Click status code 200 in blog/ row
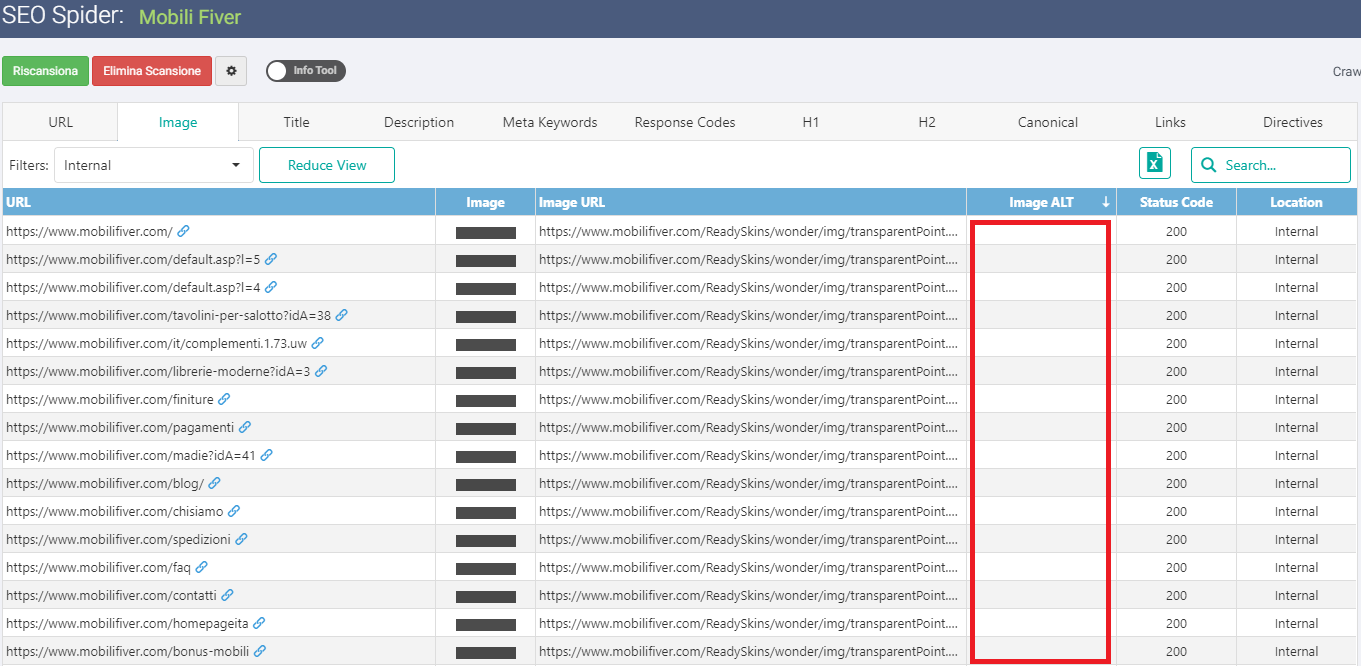 pyautogui.click(x=1176, y=483)
